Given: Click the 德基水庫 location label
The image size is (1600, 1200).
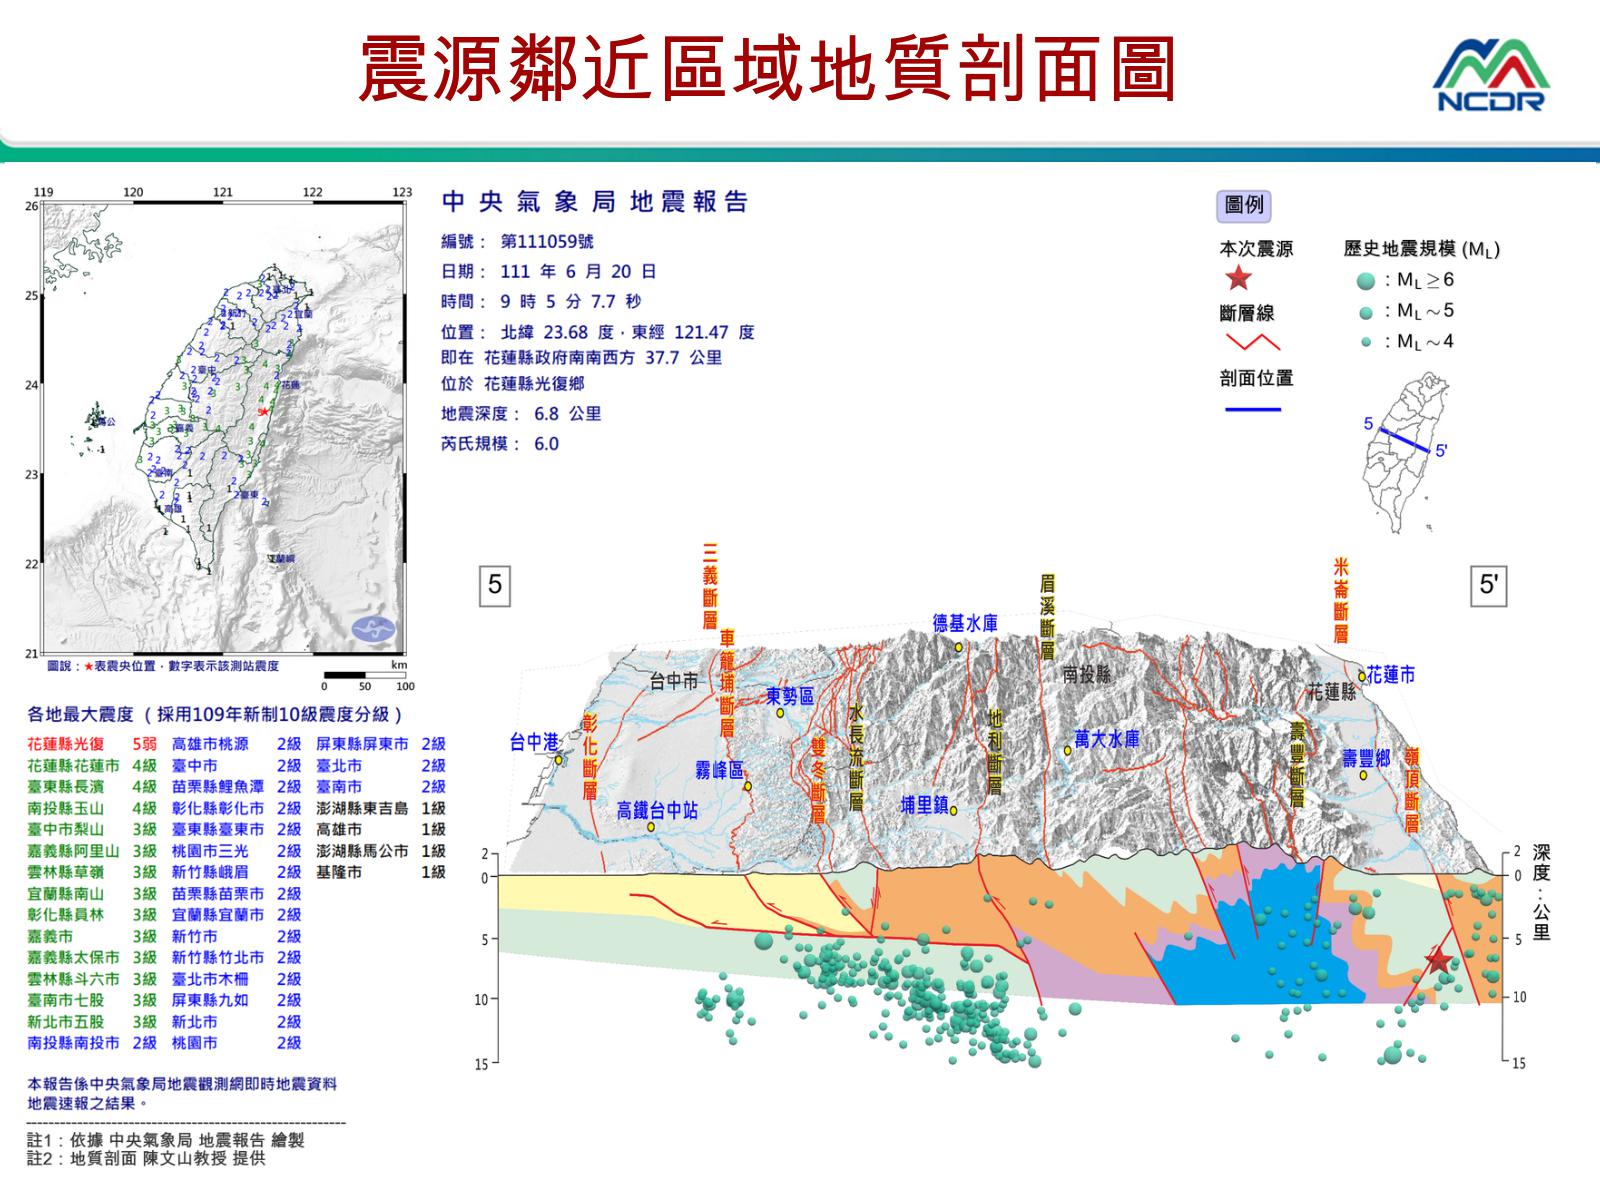Looking at the screenshot, I should pyautogui.click(x=965, y=623).
